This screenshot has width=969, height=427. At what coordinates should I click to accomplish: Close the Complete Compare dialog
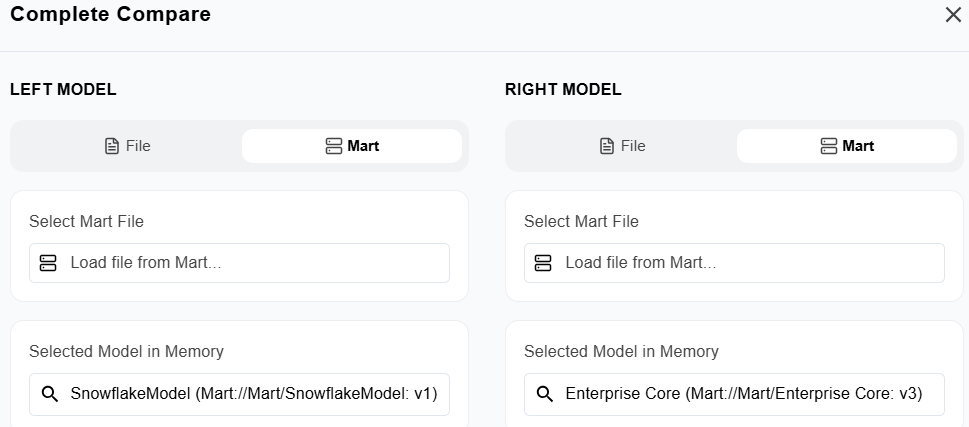point(954,15)
